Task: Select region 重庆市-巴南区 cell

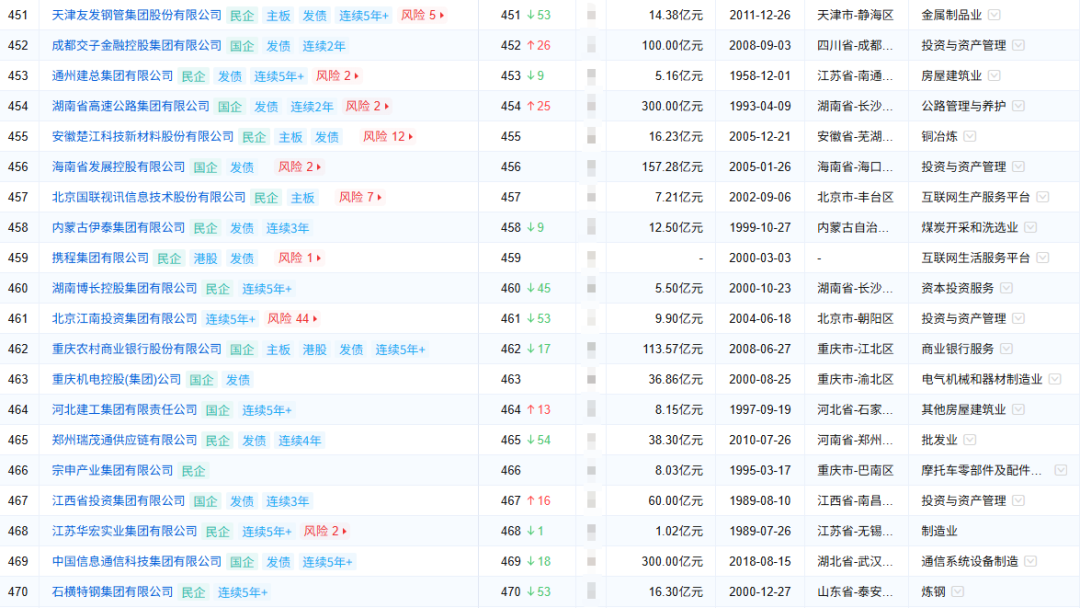Action: tap(855, 470)
